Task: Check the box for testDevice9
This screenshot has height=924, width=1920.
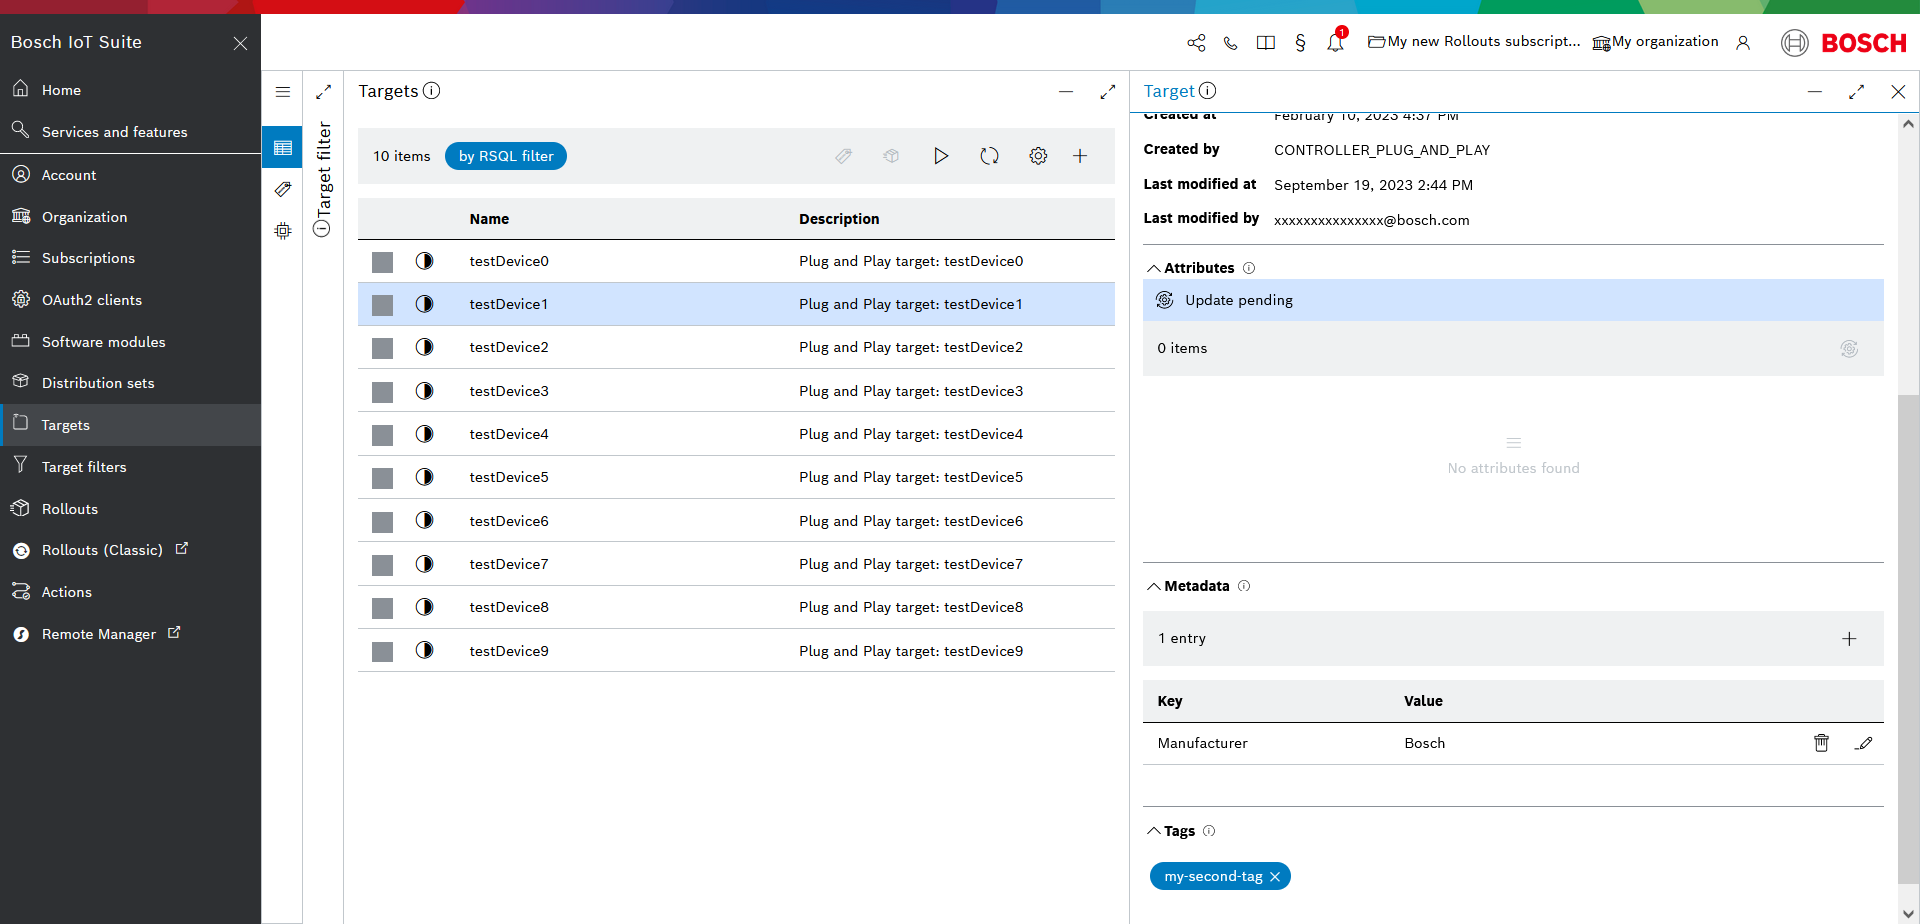Action: pyautogui.click(x=382, y=652)
